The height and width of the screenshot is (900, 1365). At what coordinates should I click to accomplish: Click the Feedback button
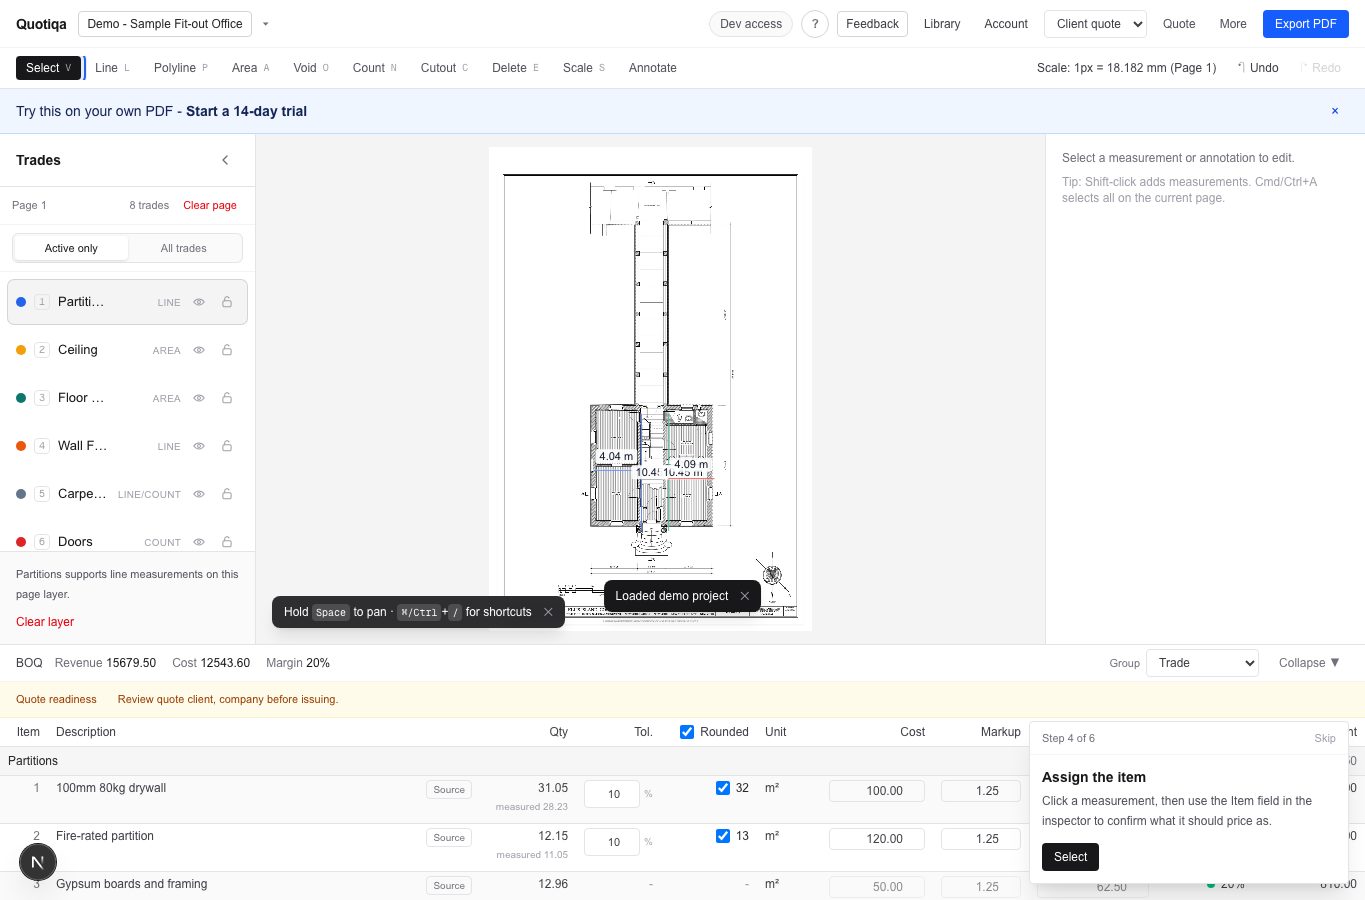coord(872,24)
